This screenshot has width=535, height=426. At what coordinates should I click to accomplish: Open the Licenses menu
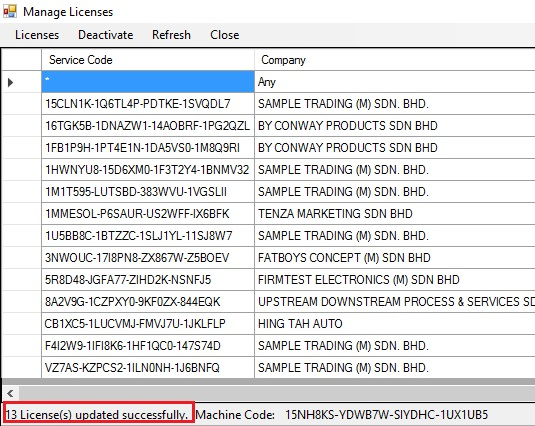pyautogui.click(x=37, y=35)
